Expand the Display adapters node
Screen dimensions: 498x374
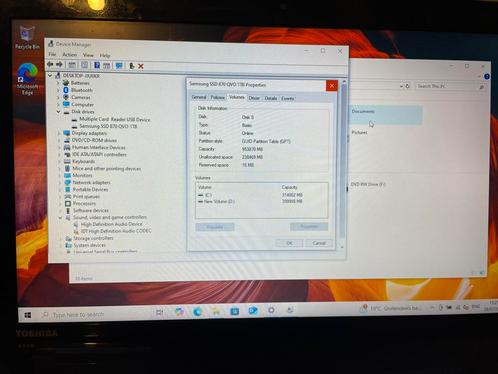[x=59, y=133]
